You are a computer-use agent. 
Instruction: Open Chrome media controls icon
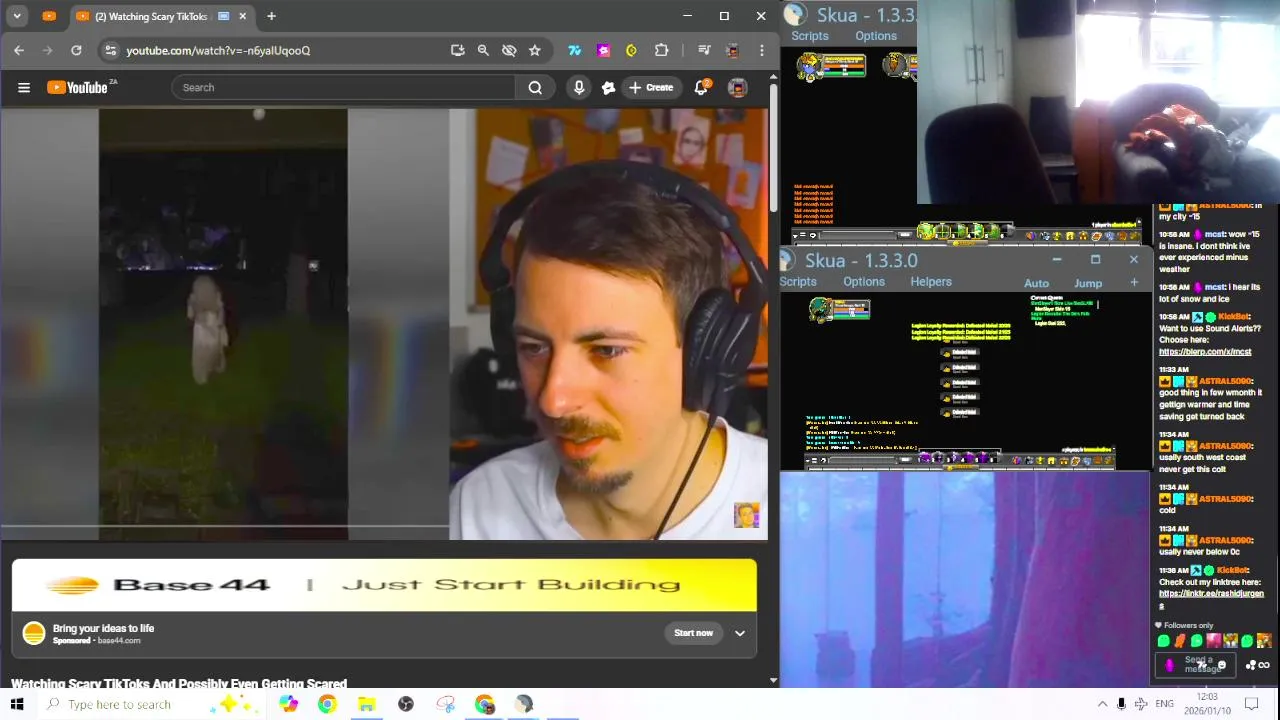[x=704, y=50]
